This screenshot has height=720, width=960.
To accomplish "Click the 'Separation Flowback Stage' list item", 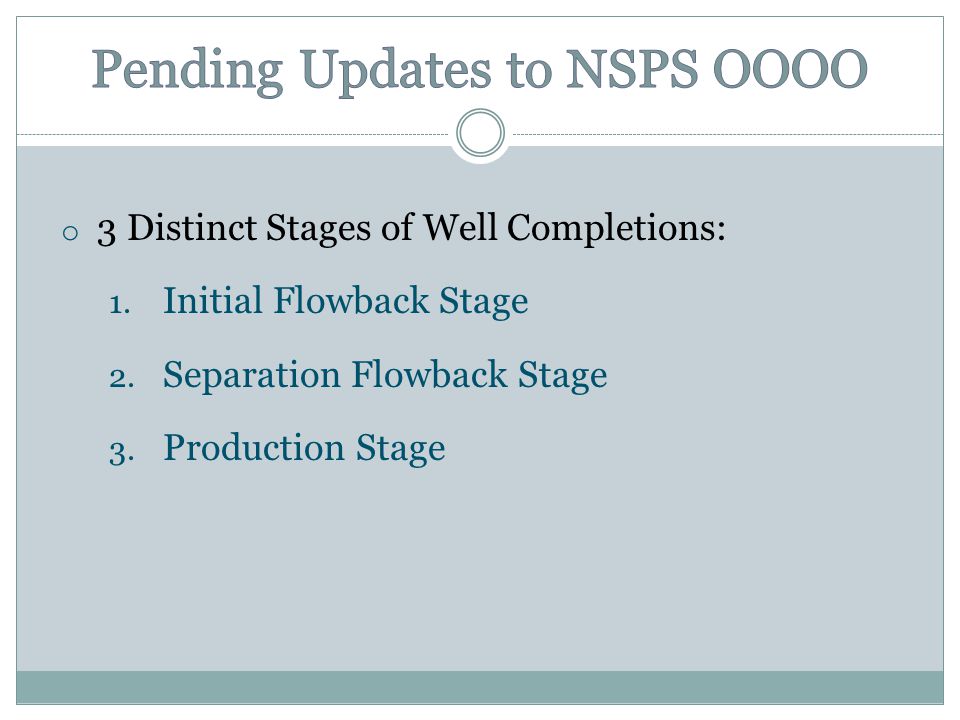I will pyautogui.click(x=385, y=375).
